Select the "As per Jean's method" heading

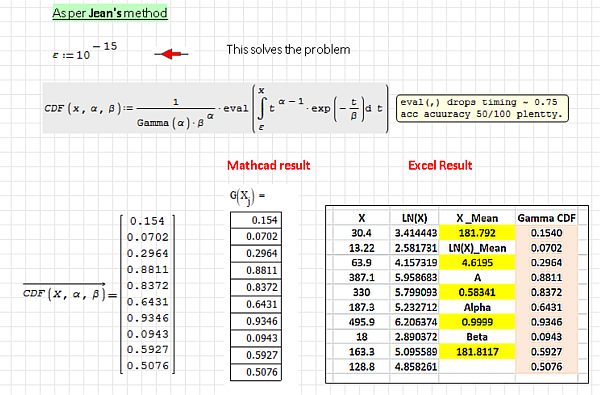(x=110, y=13)
